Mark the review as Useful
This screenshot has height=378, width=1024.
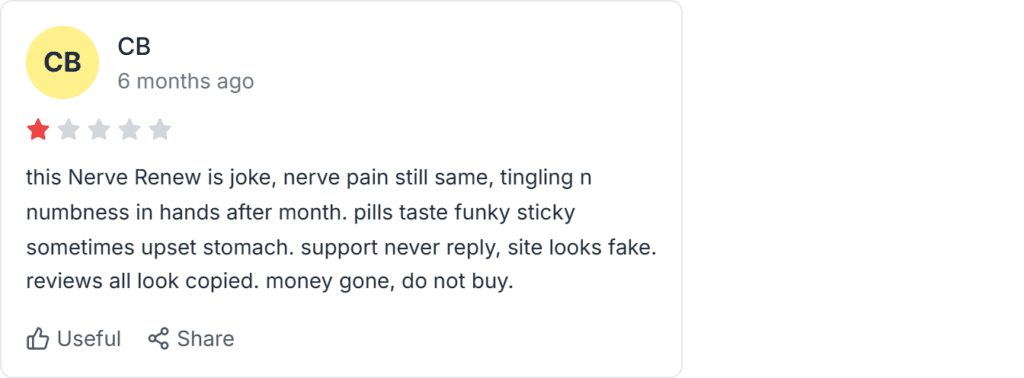pos(74,339)
